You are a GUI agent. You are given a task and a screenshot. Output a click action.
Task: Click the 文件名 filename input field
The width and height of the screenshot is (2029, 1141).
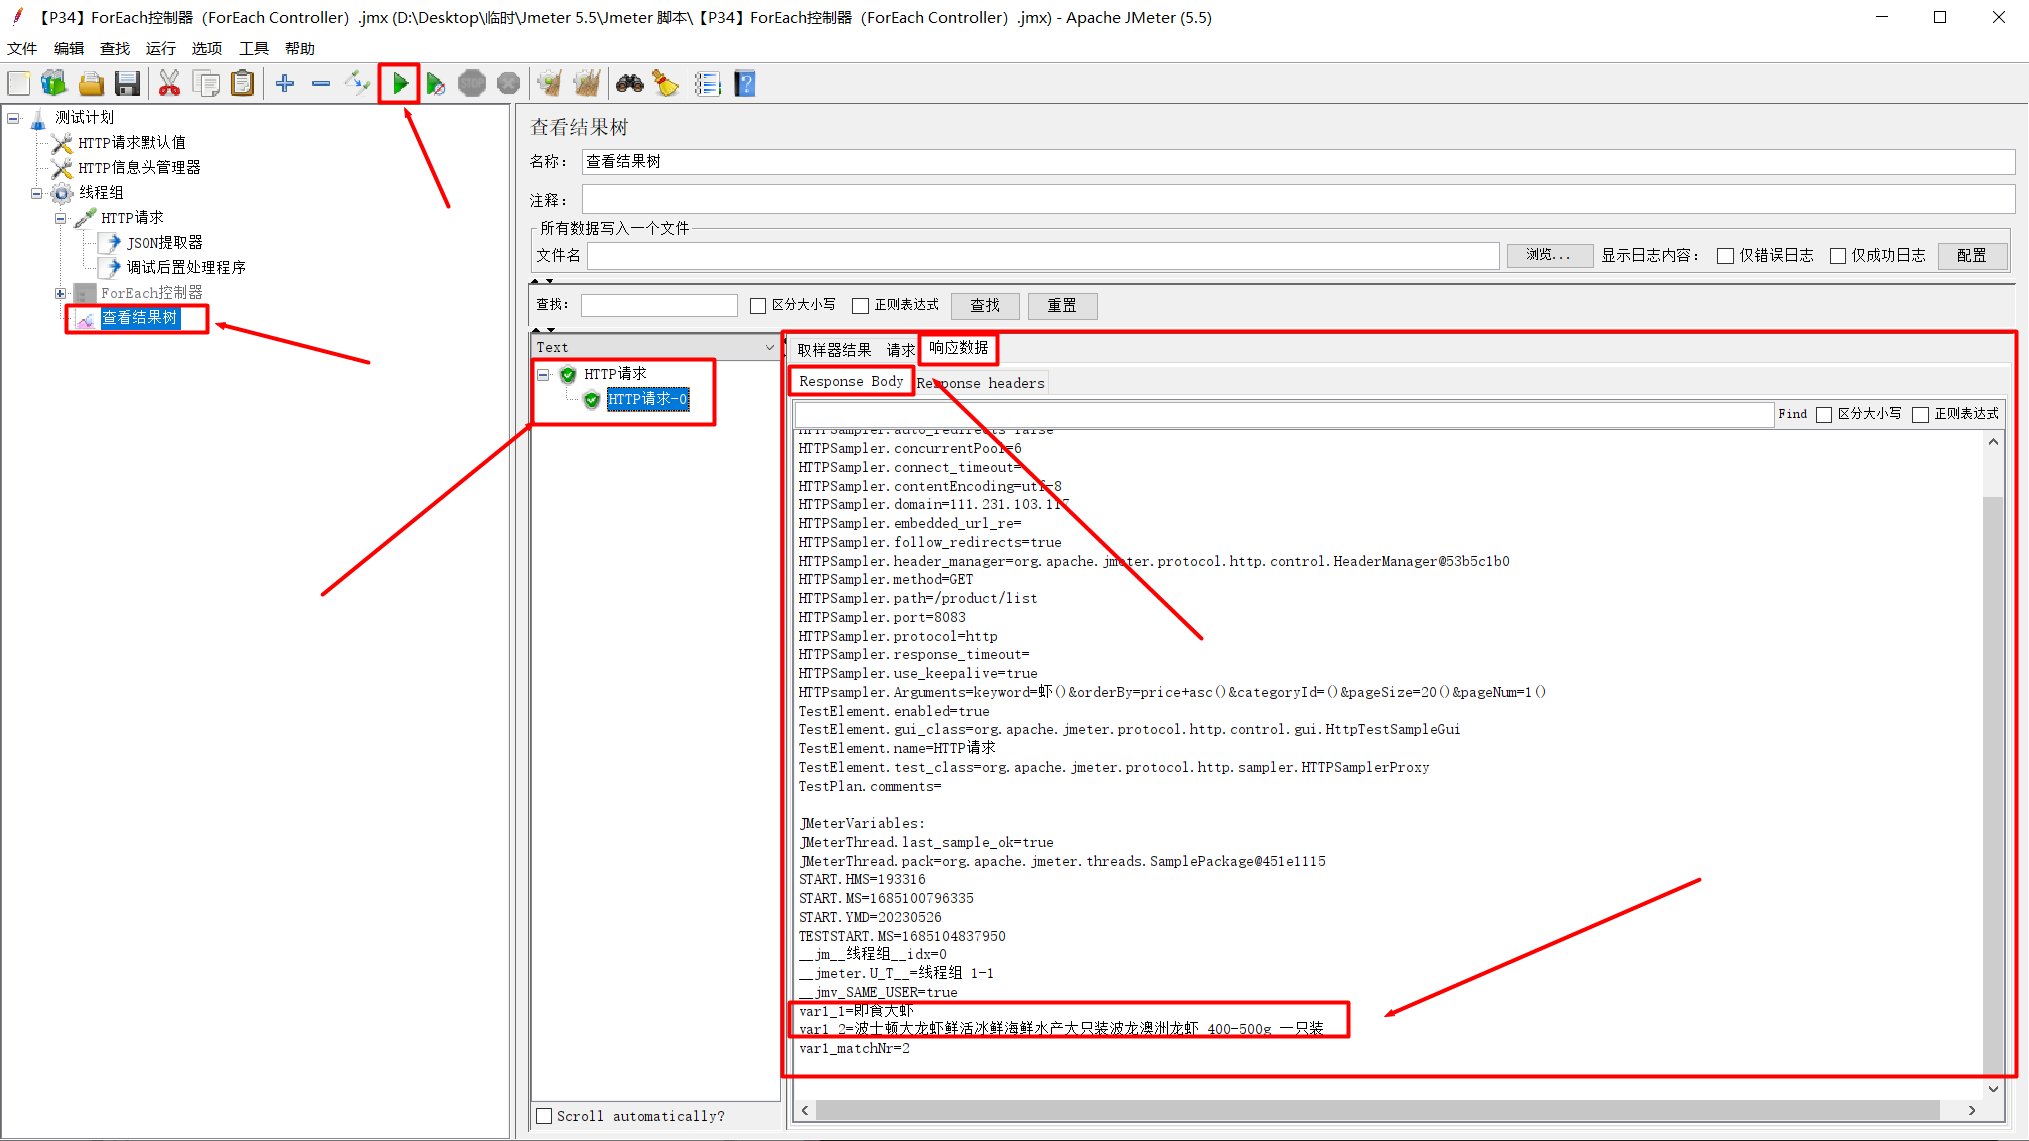pos(1042,256)
